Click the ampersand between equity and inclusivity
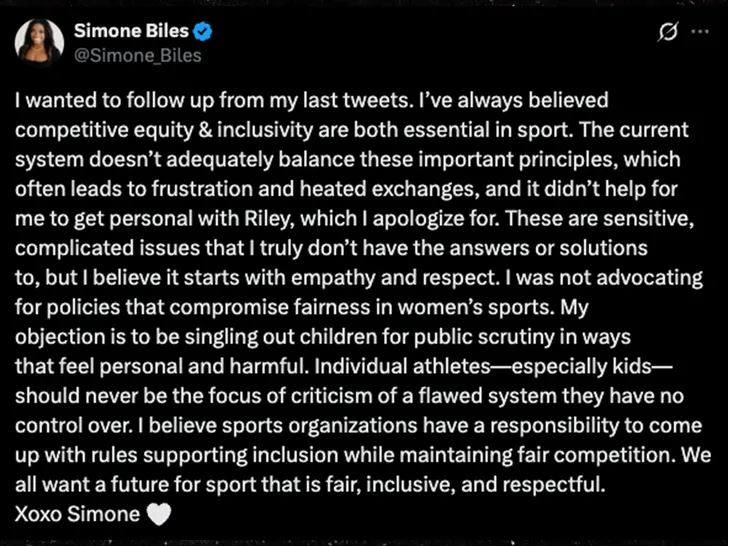 205,130
